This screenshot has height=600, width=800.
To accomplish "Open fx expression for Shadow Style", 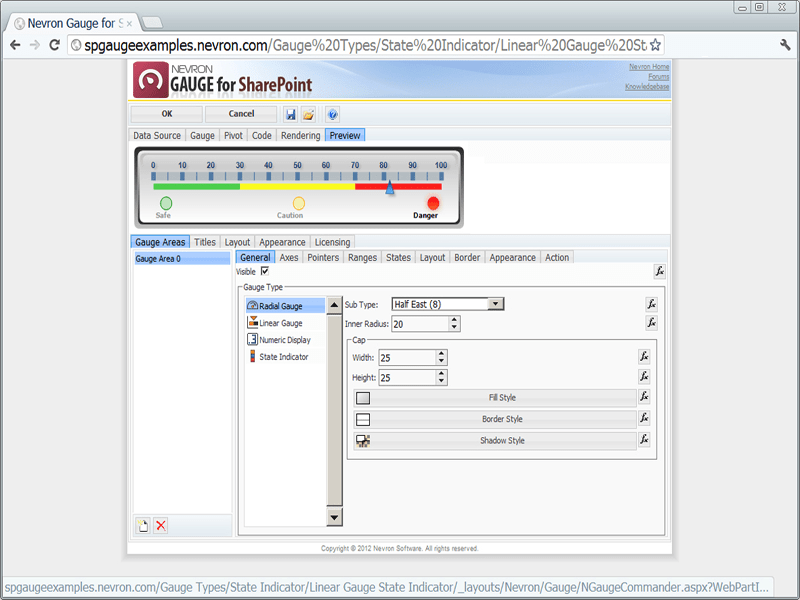I will pos(644,439).
